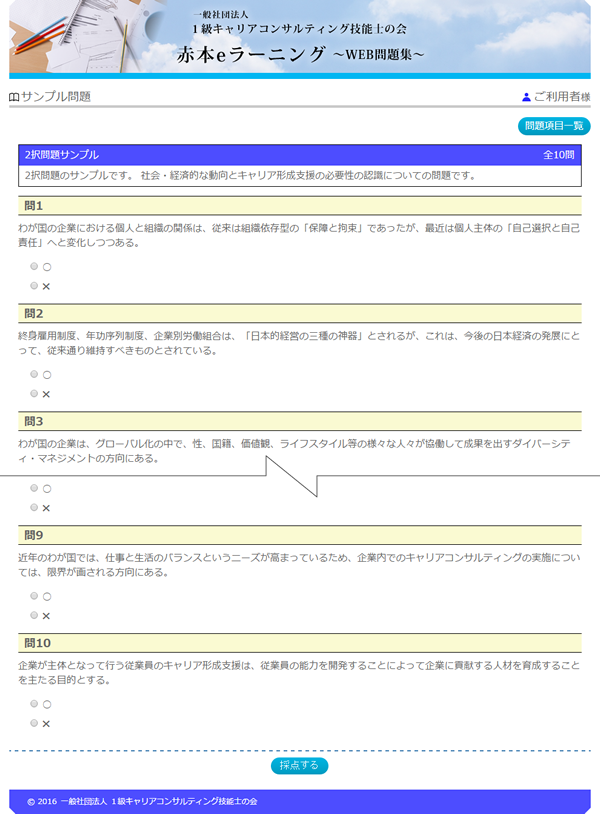Click the book icon beside サンプル問題

pyautogui.click(x=14, y=97)
